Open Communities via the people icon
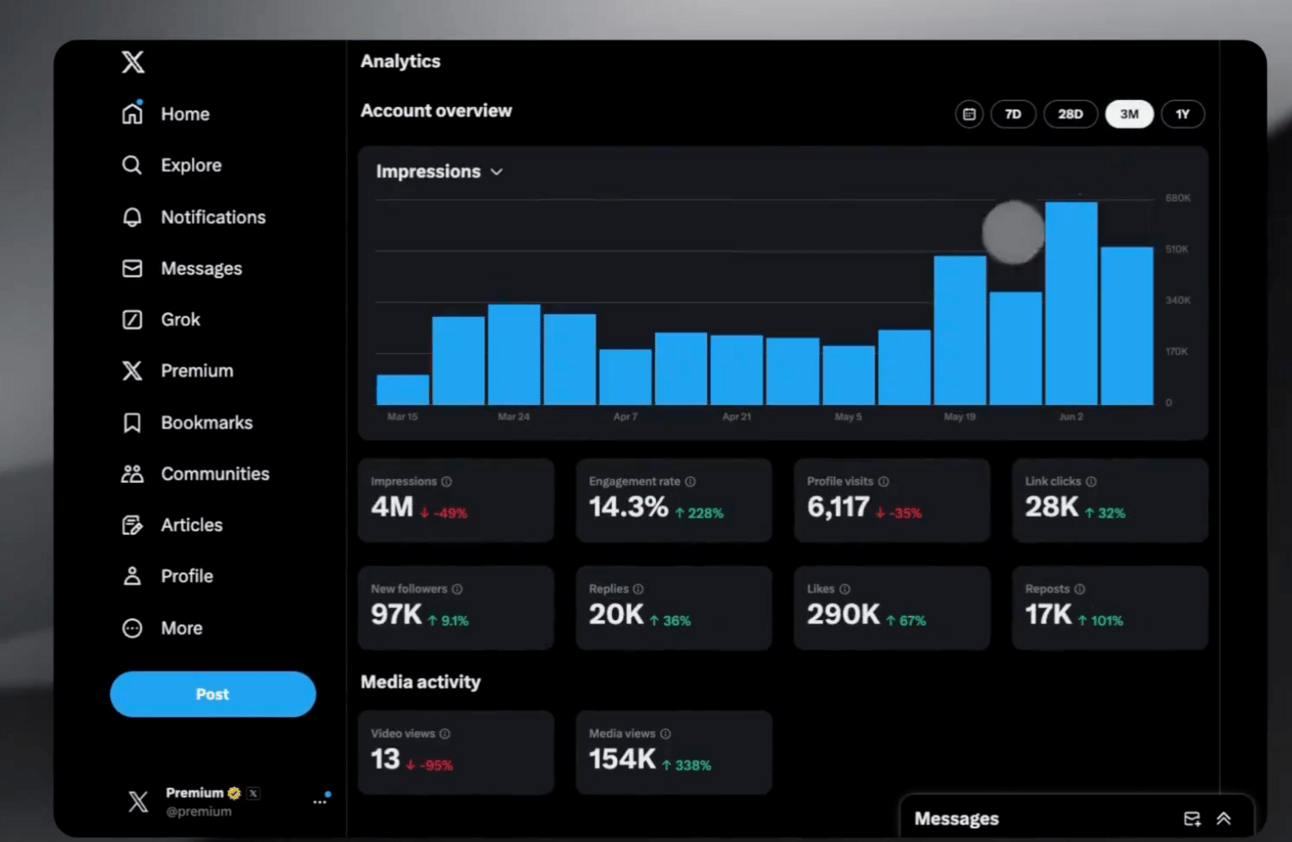1292x842 pixels. tap(132, 474)
